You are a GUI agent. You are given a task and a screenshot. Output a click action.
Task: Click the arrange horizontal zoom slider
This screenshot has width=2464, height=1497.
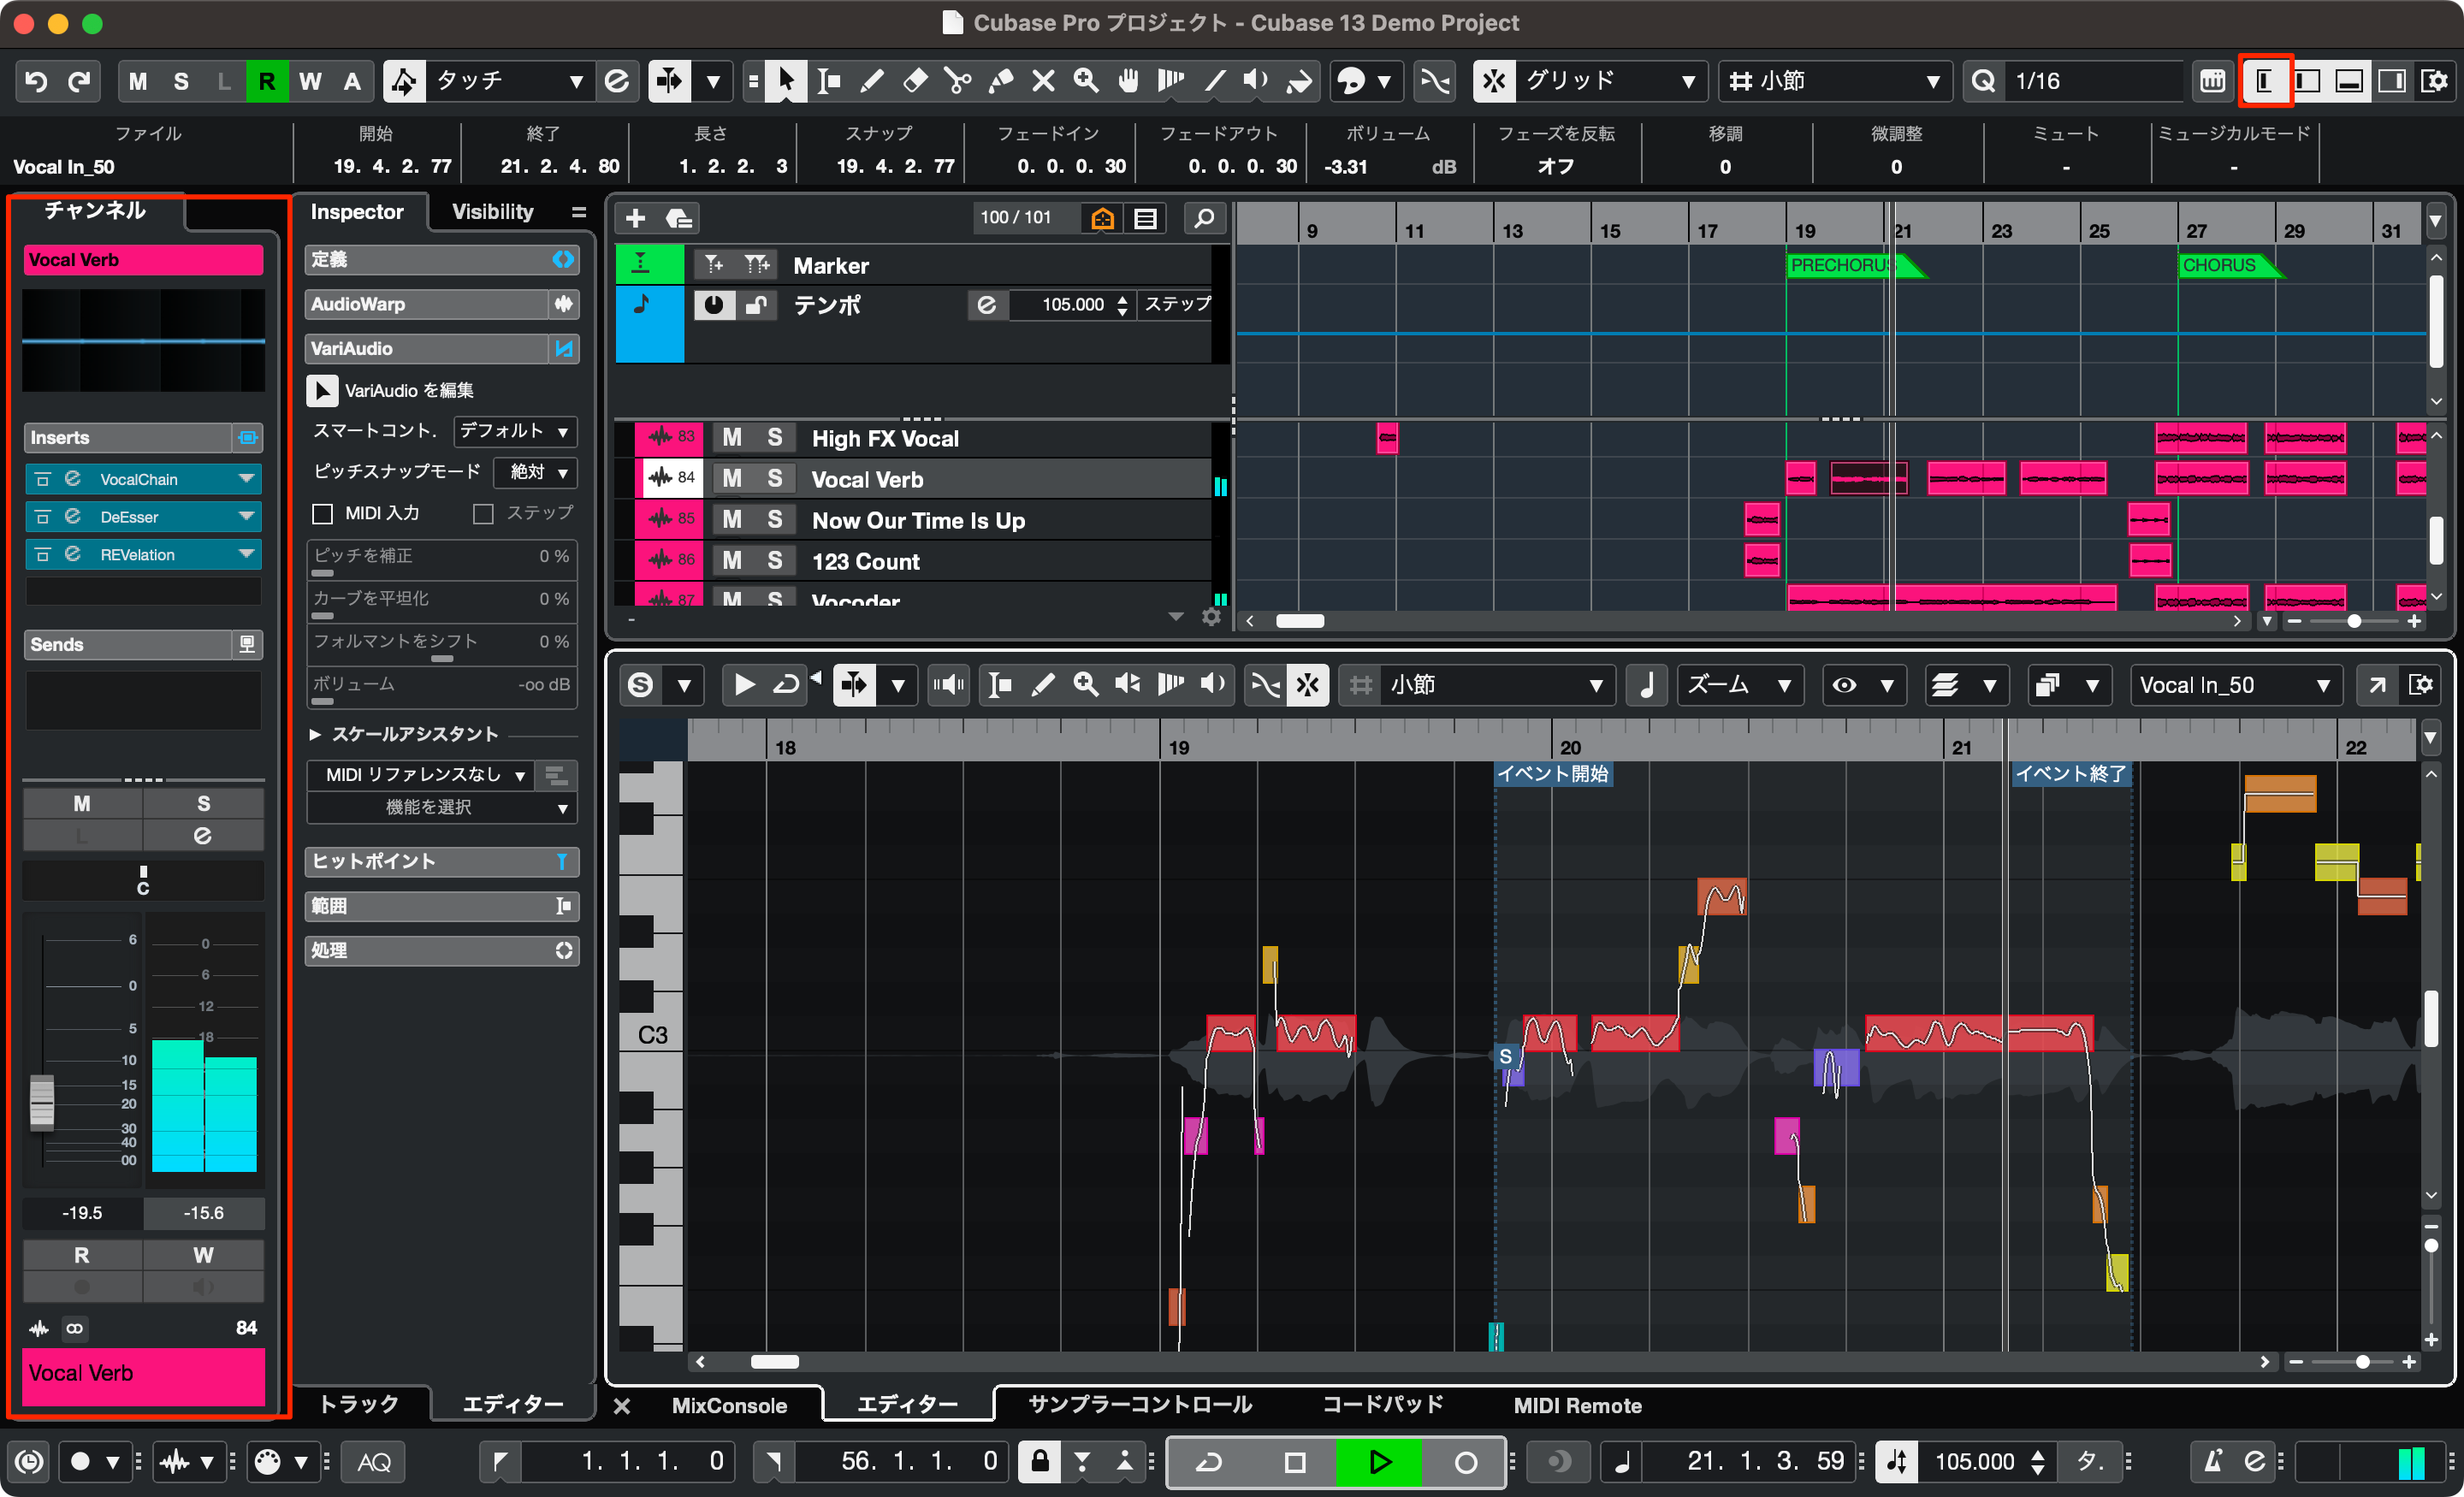pos(2354,621)
